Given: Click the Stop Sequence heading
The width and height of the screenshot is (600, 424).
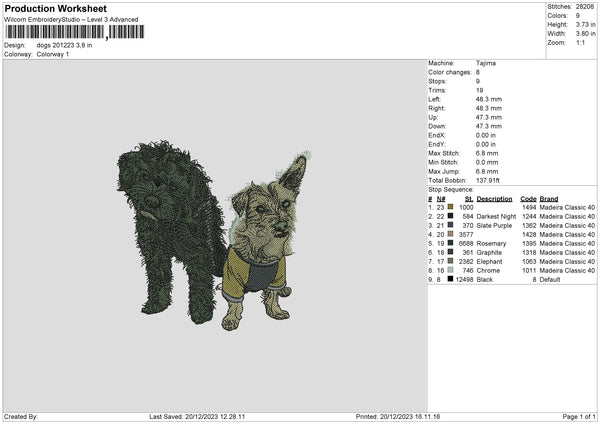Looking at the screenshot, I should tap(451, 188).
